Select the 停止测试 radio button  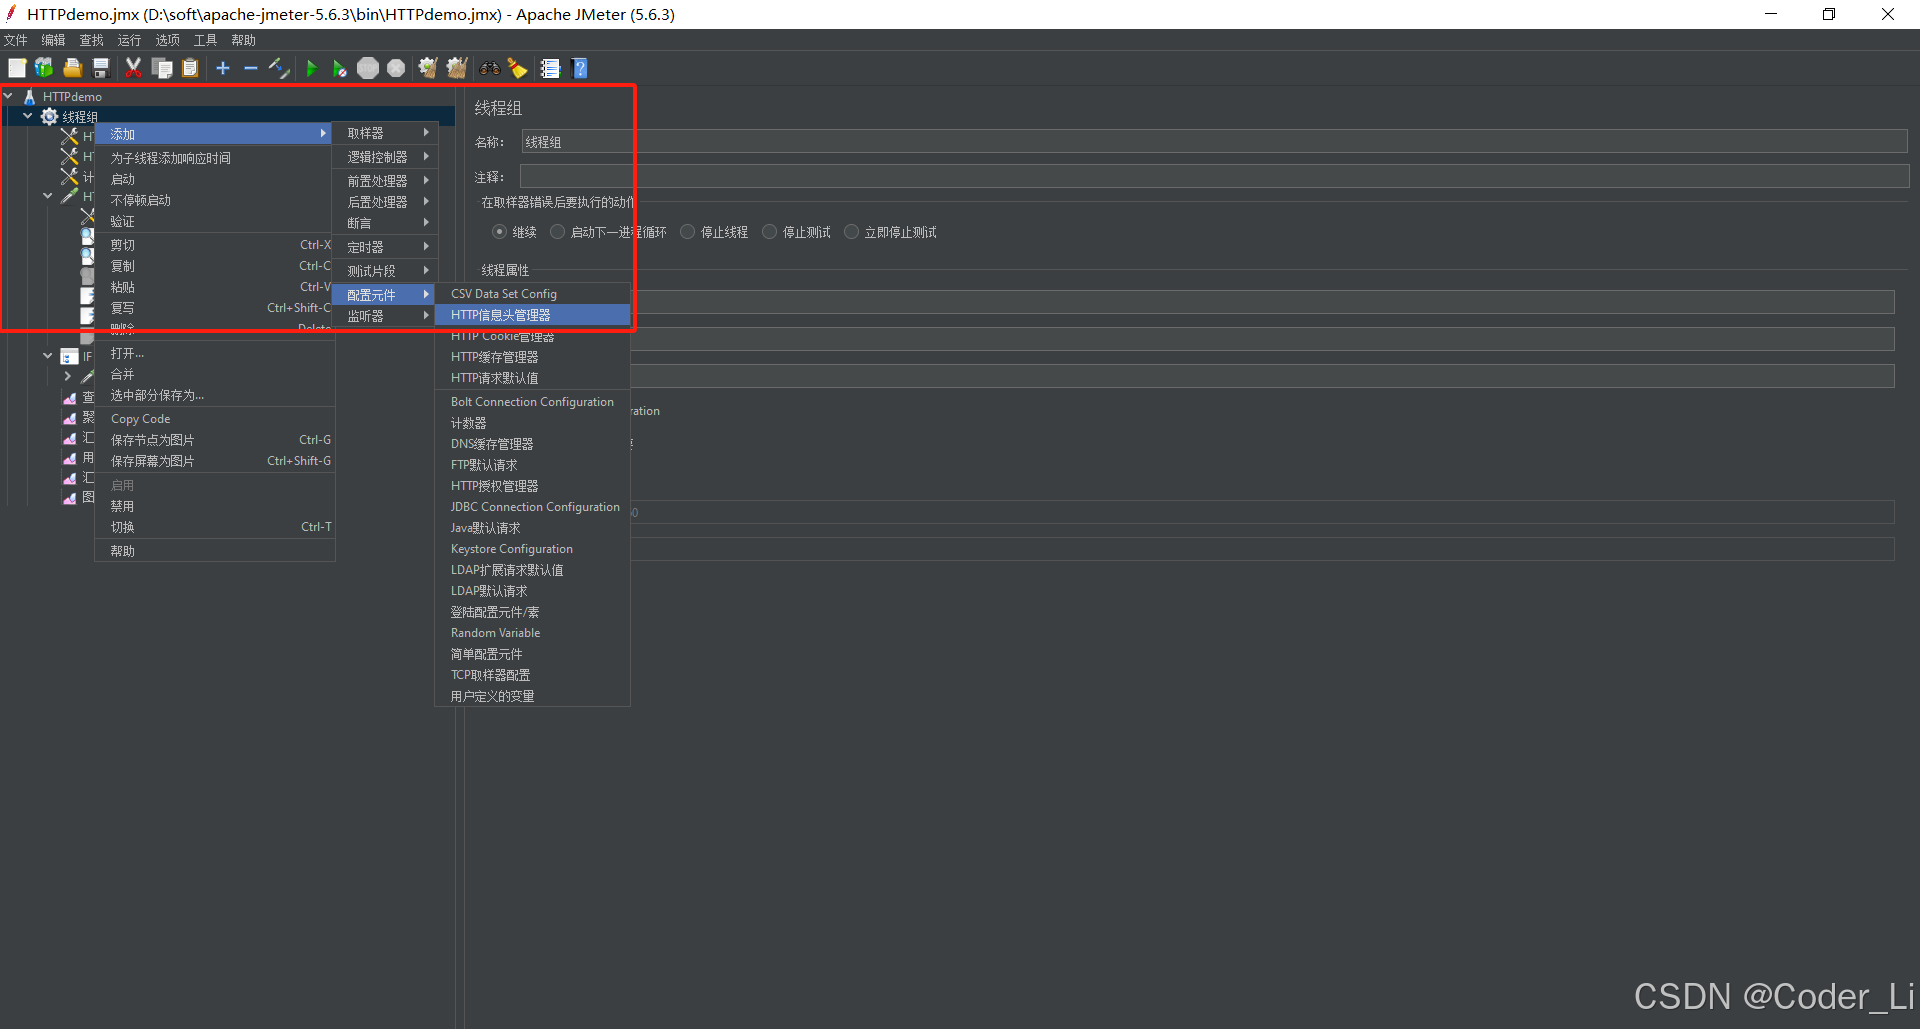point(769,232)
